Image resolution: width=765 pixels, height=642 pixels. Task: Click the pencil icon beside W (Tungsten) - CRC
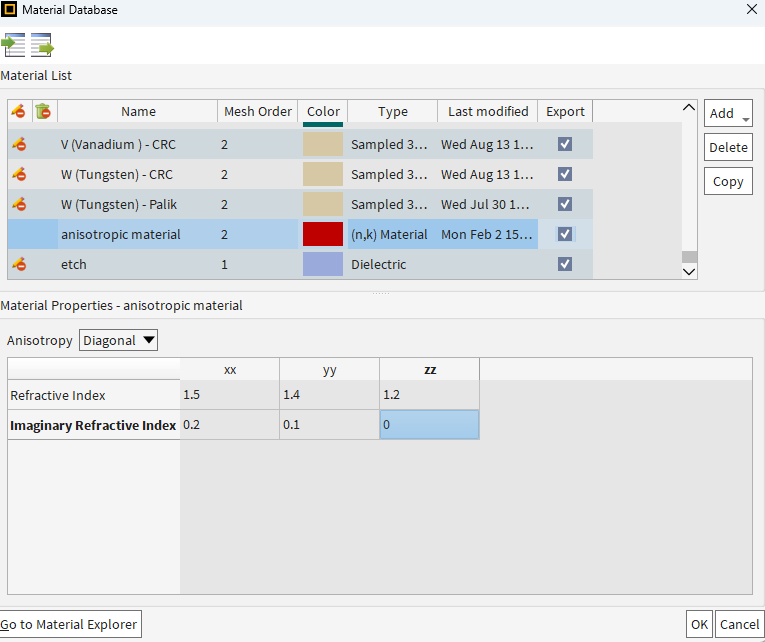pos(19,174)
